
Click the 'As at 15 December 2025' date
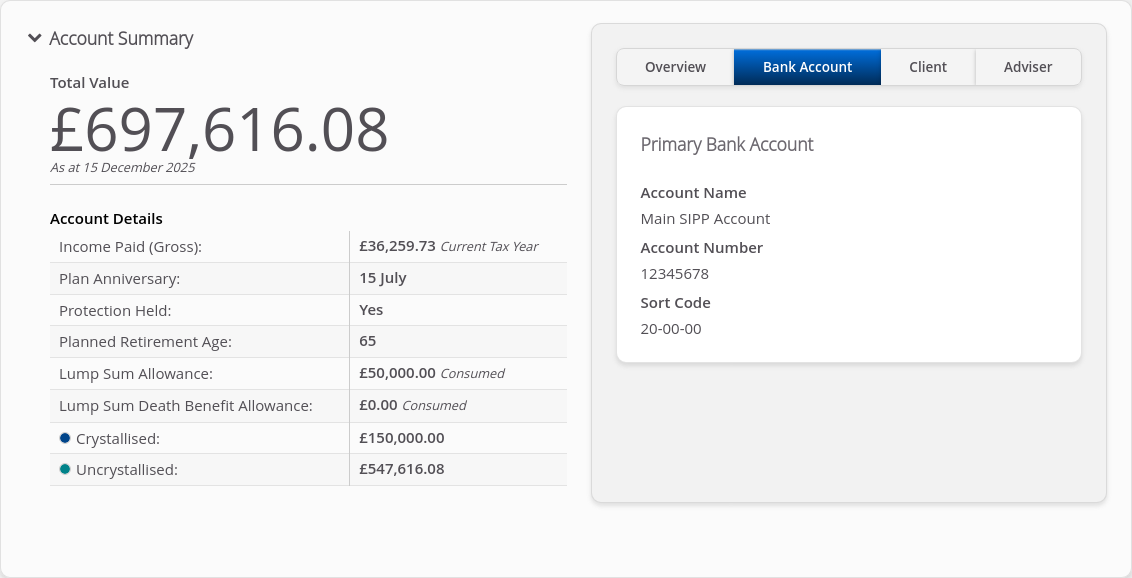point(123,167)
